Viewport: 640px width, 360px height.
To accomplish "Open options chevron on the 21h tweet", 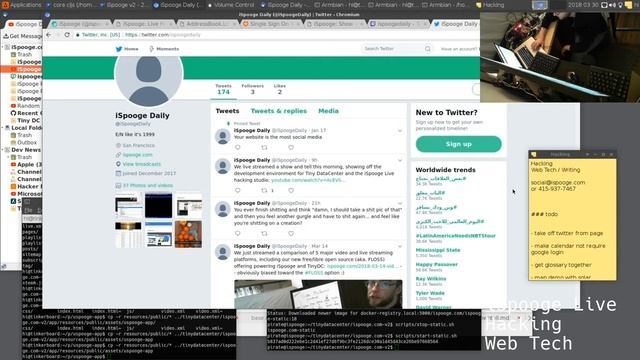I will click(400, 203).
